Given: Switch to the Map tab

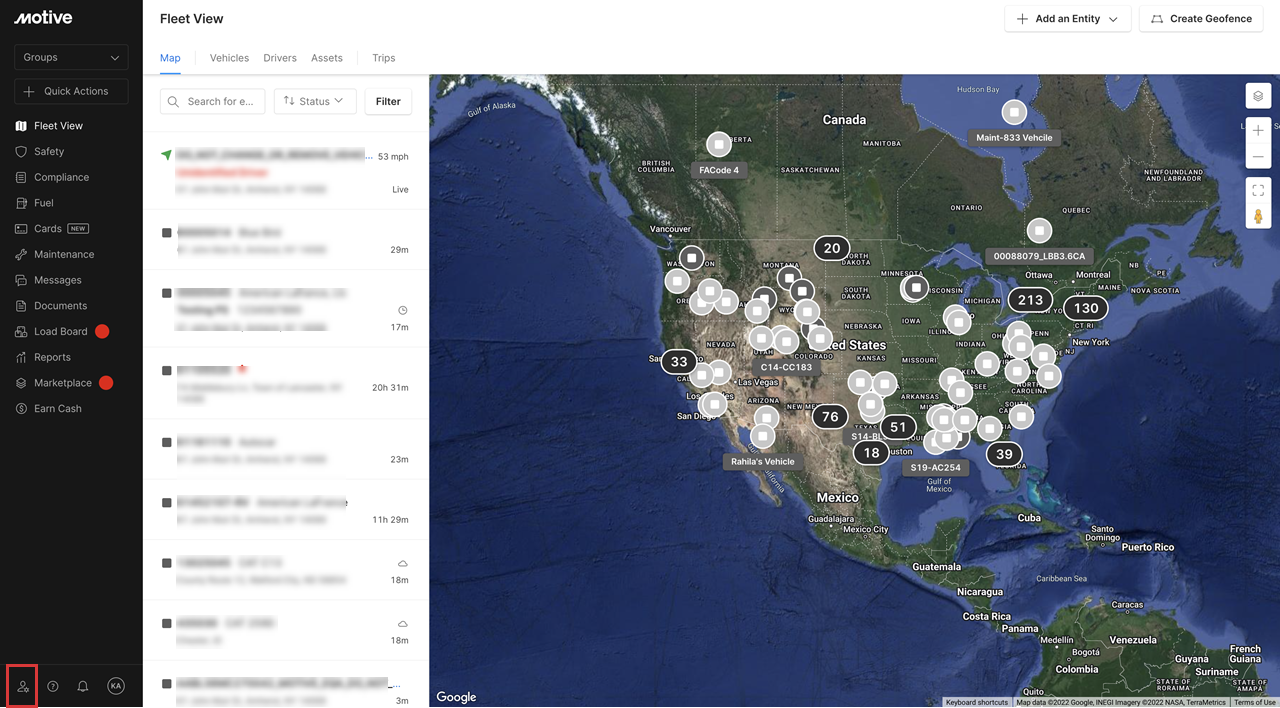Looking at the screenshot, I should pyautogui.click(x=170, y=58).
